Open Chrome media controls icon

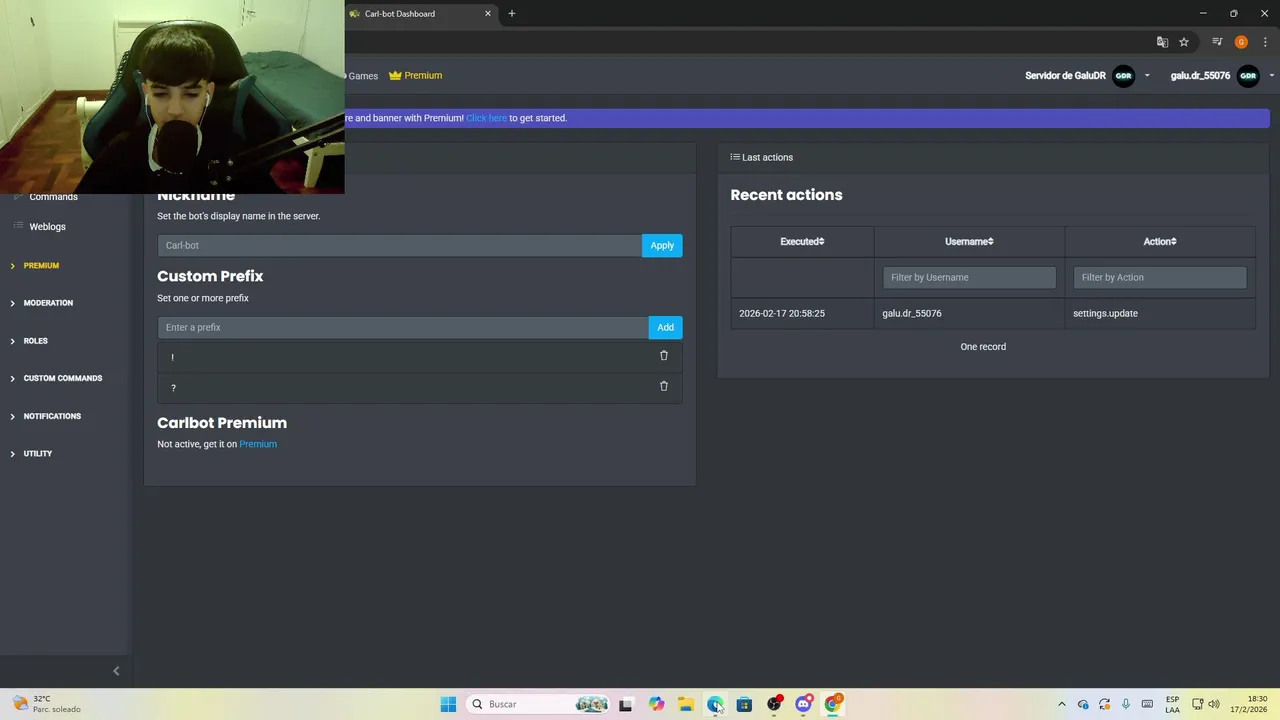coord(1217,42)
